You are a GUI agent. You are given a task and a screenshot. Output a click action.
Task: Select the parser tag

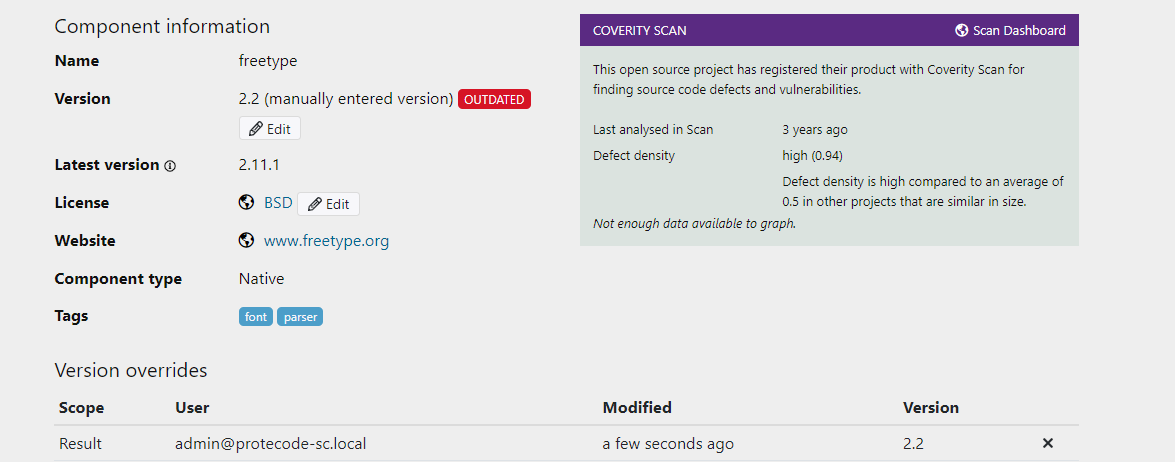(x=300, y=317)
